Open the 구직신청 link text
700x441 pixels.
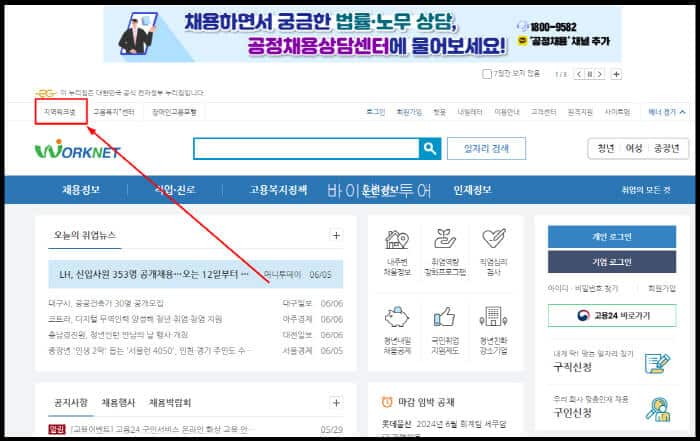[572, 367]
